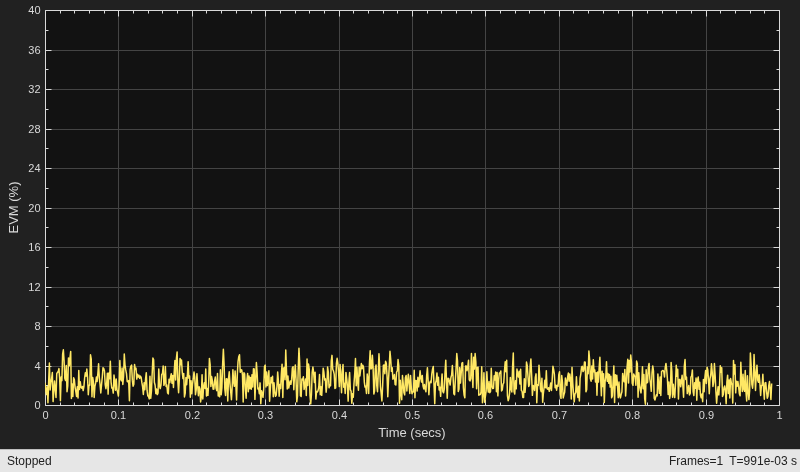Click the 36 tick label on y-axis
Screen dimensions: 800x472
tap(34, 50)
